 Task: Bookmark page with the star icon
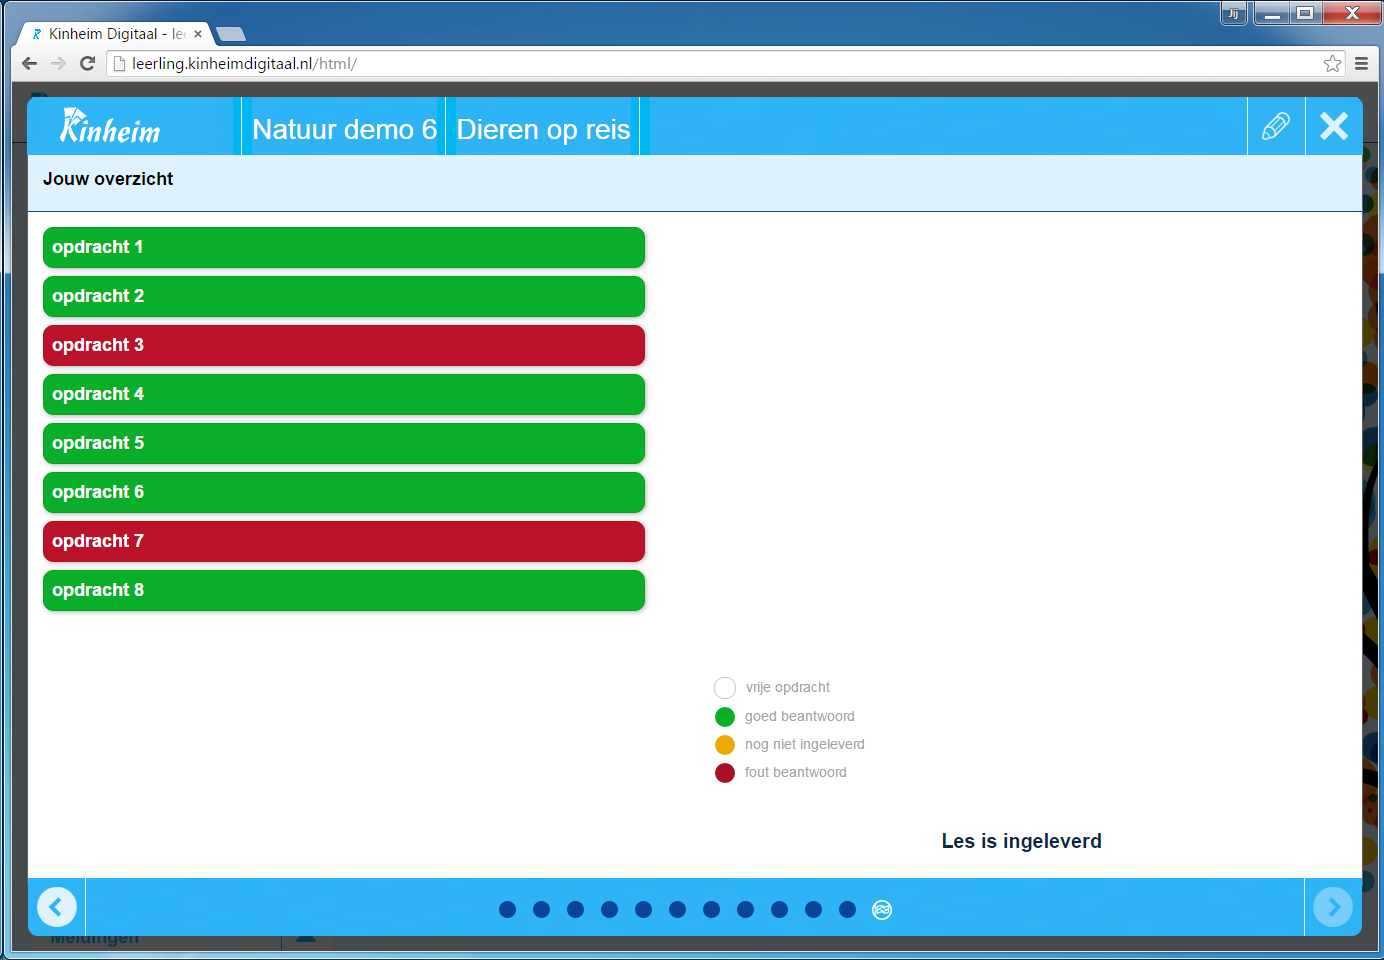(1332, 63)
